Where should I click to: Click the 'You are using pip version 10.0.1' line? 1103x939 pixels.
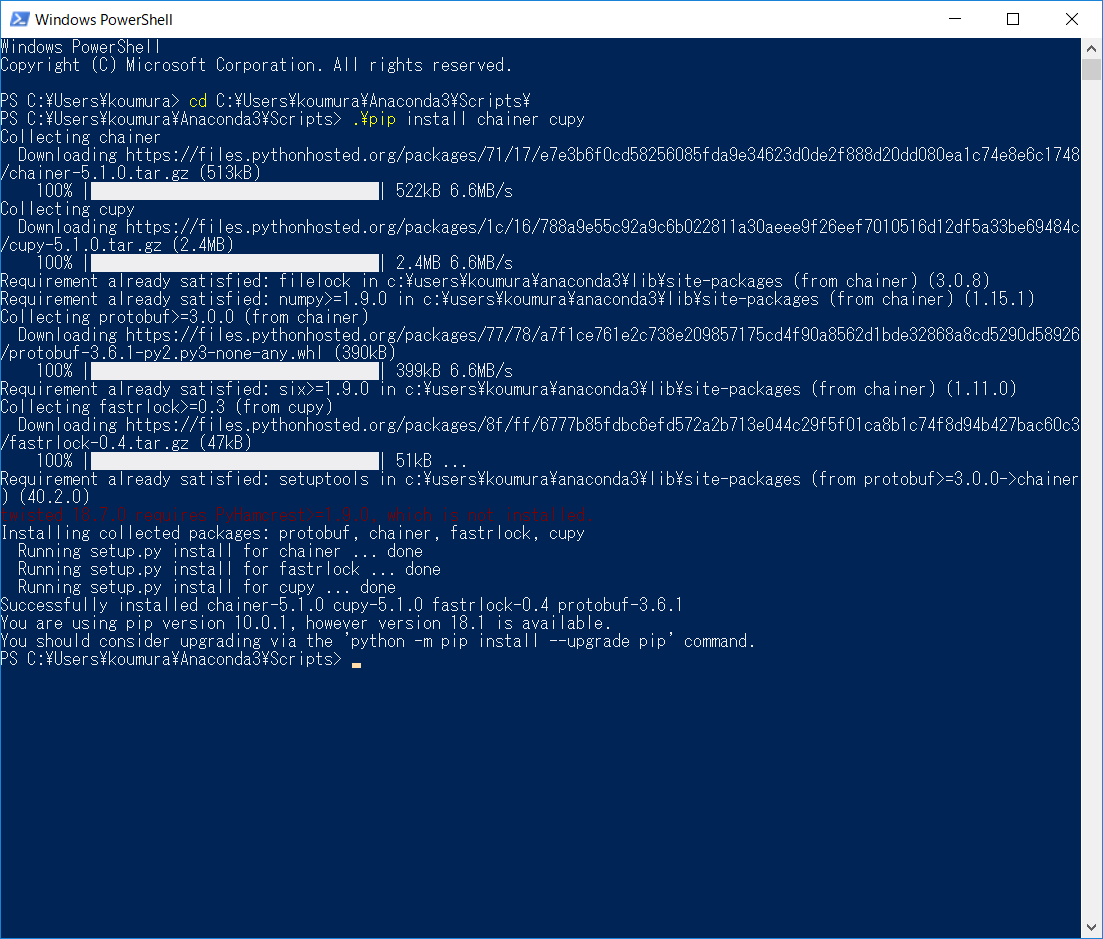306,623
